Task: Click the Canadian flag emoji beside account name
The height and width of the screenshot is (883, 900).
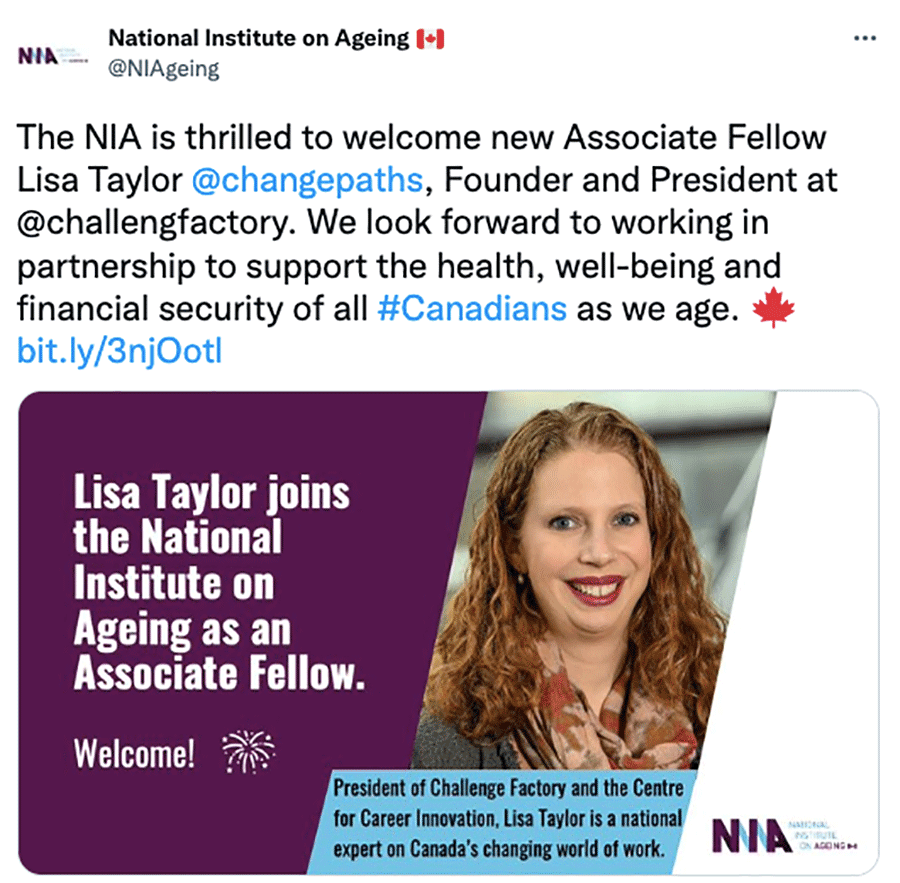Action: coord(431,40)
